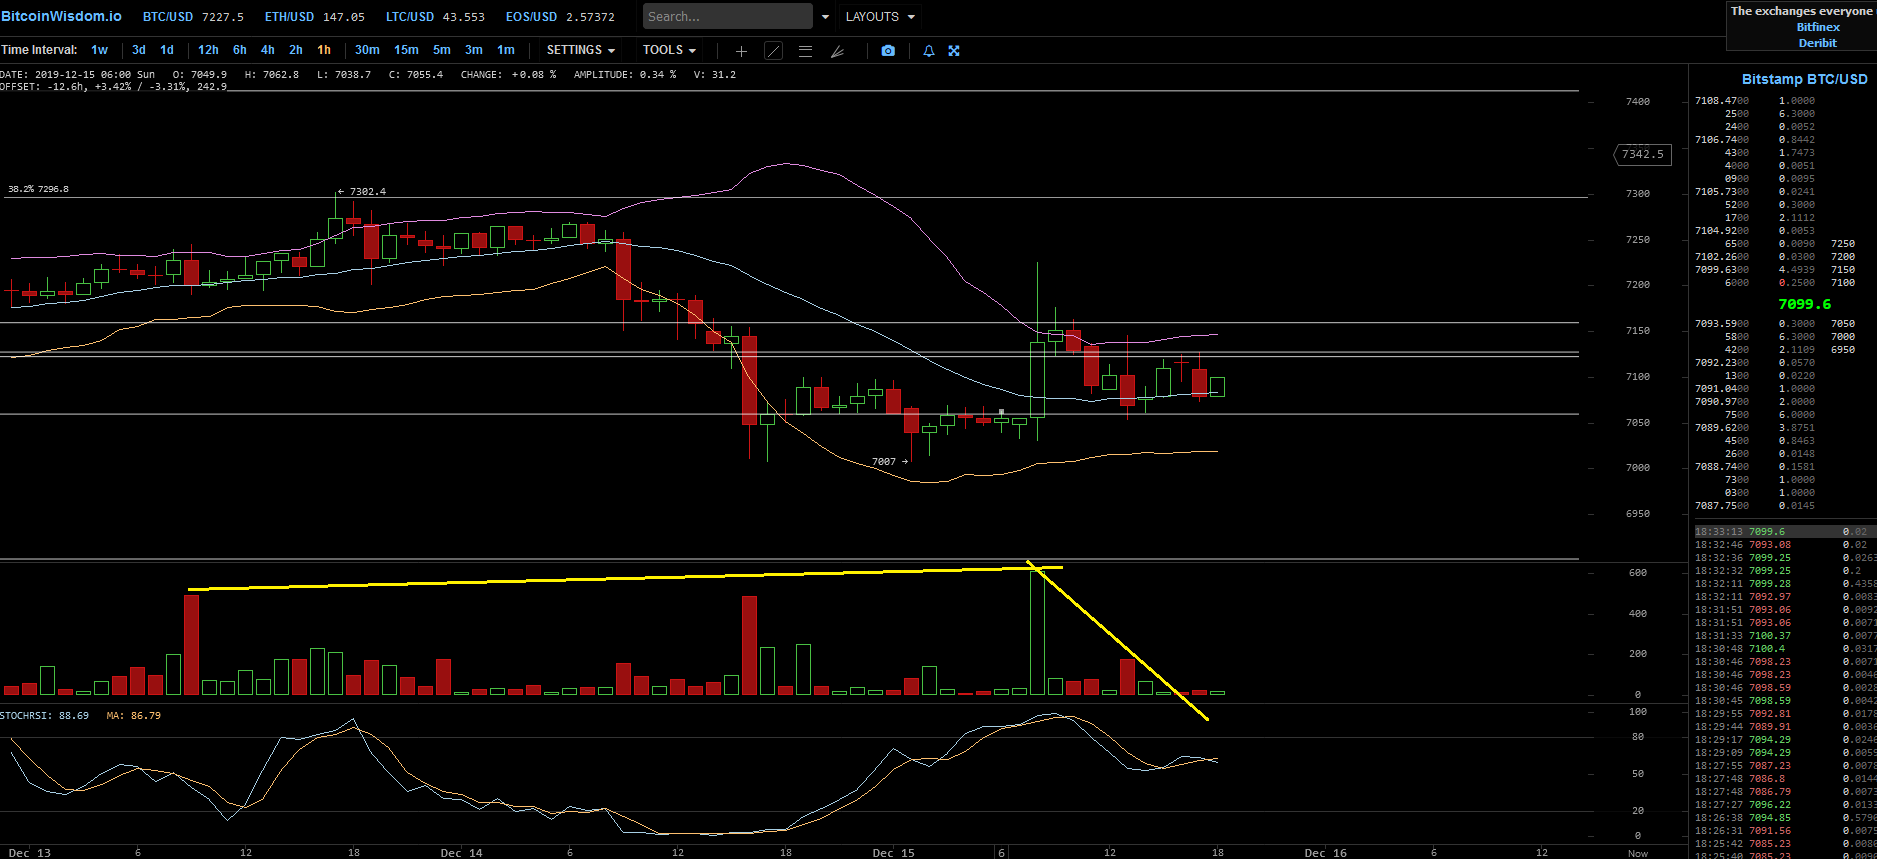Click the 18:31:33 trade at 7100.37
The image size is (1877, 859).
tap(1785, 636)
